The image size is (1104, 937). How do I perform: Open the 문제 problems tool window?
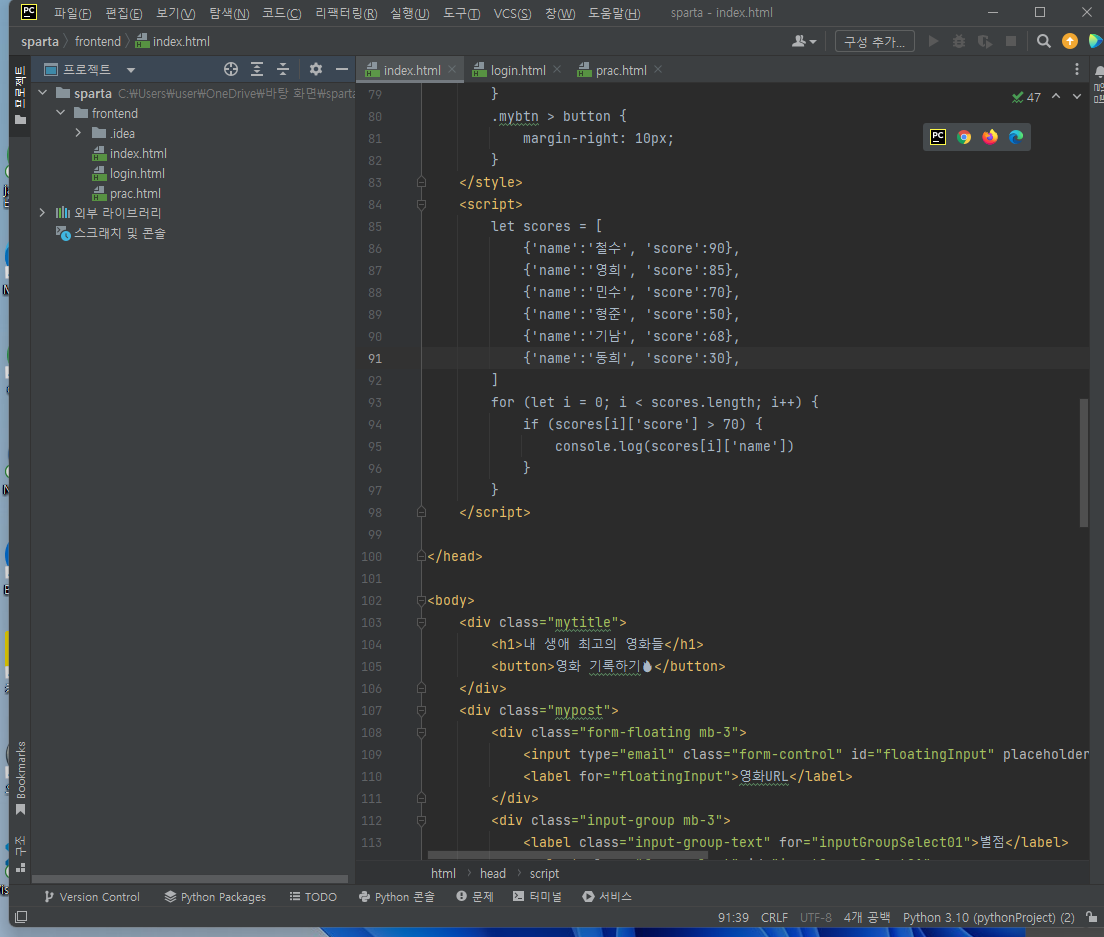pyautogui.click(x=475, y=897)
